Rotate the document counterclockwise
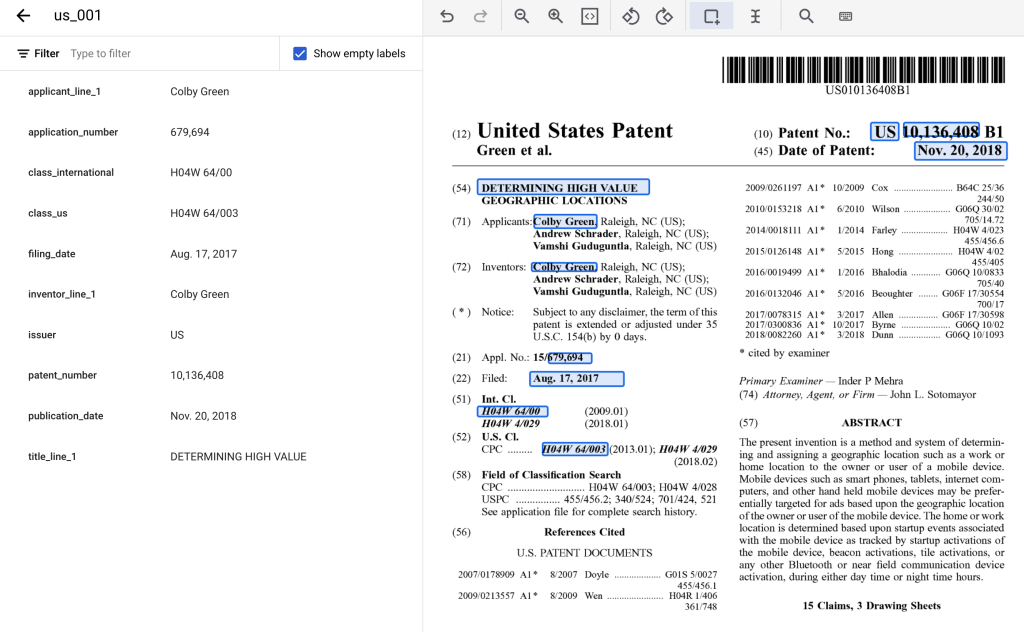The image size is (1024, 632). click(630, 16)
